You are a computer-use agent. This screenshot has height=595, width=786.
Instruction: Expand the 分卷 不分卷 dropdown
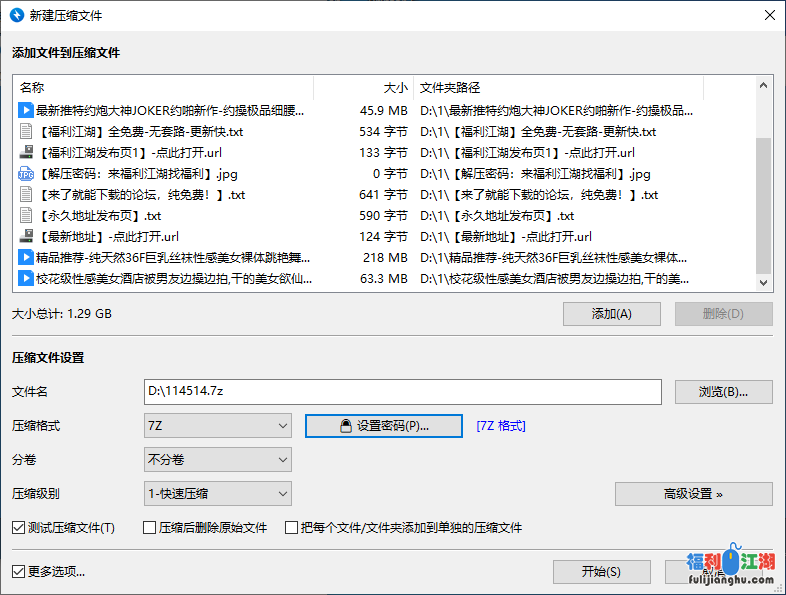tap(218, 460)
